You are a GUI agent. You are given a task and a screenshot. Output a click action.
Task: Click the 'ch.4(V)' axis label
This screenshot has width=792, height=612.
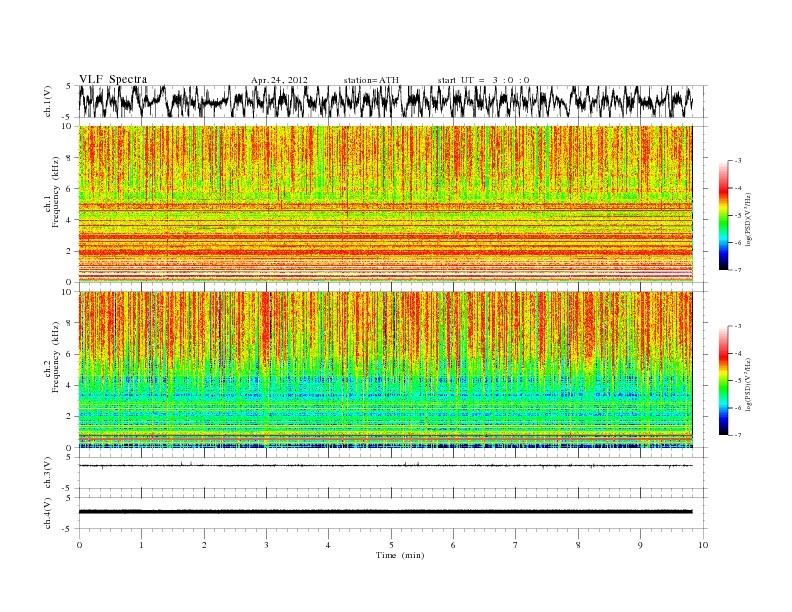click(48, 513)
